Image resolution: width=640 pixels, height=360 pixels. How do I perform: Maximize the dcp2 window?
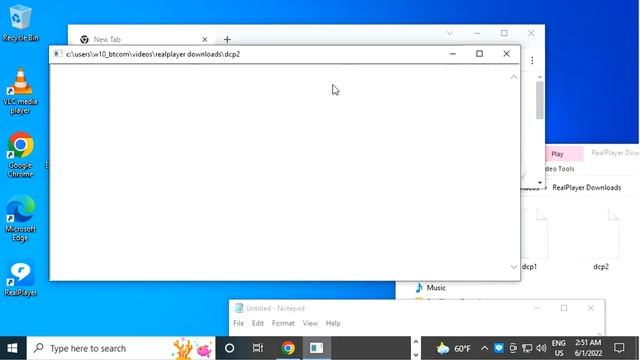(480, 54)
